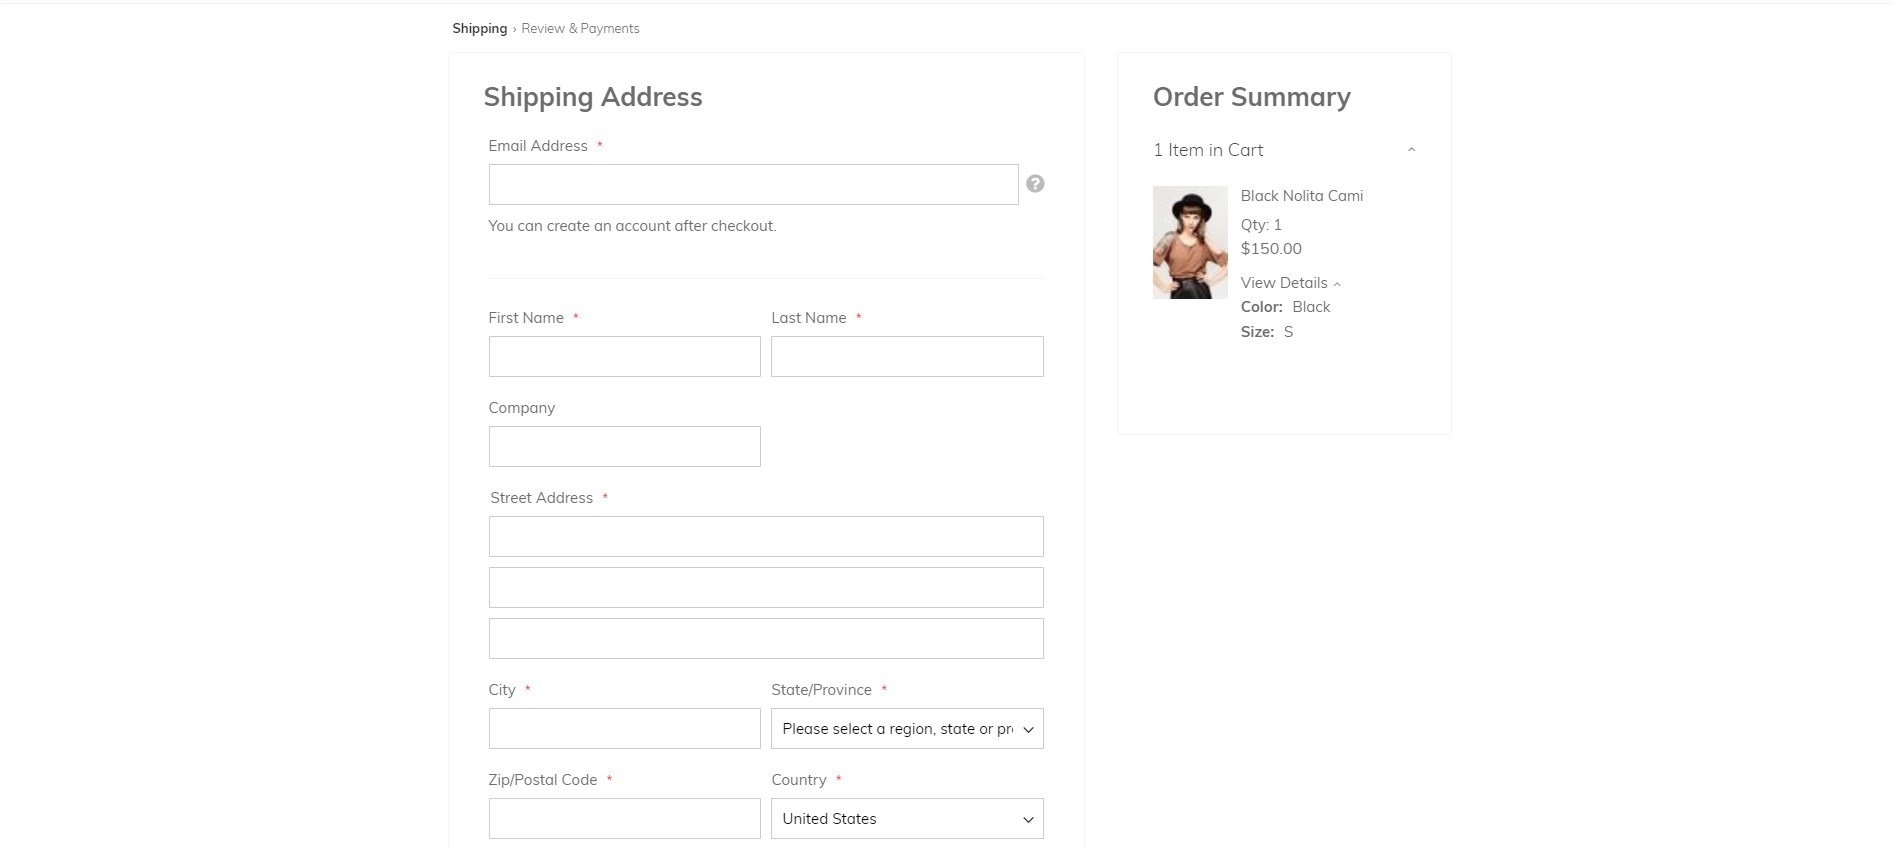Click the Zip/Postal Code field
The image size is (1893, 849).
pos(624,819)
